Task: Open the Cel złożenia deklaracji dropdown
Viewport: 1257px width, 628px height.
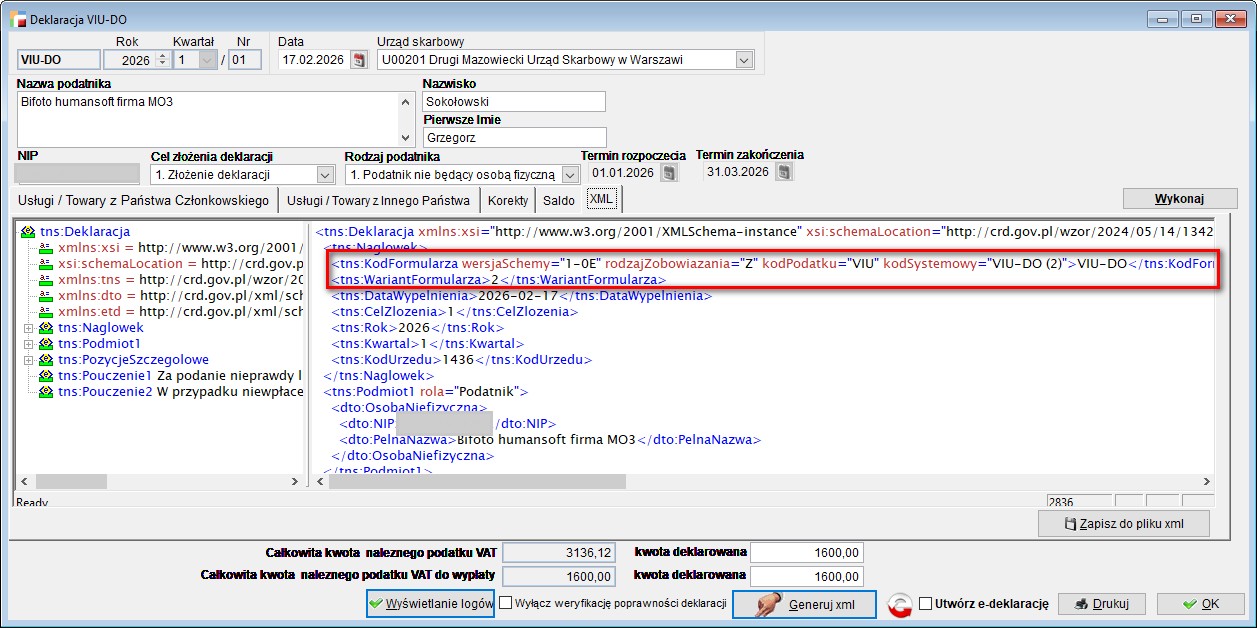Action: (325, 174)
